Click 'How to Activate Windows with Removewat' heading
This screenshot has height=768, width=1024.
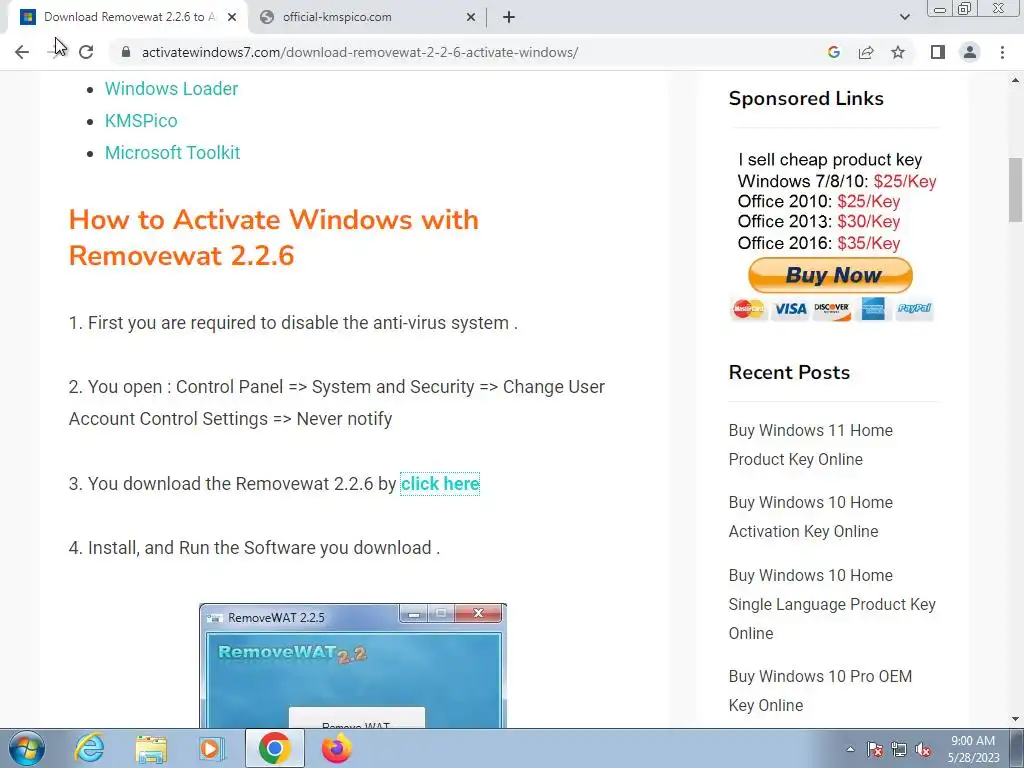pos(274,237)
